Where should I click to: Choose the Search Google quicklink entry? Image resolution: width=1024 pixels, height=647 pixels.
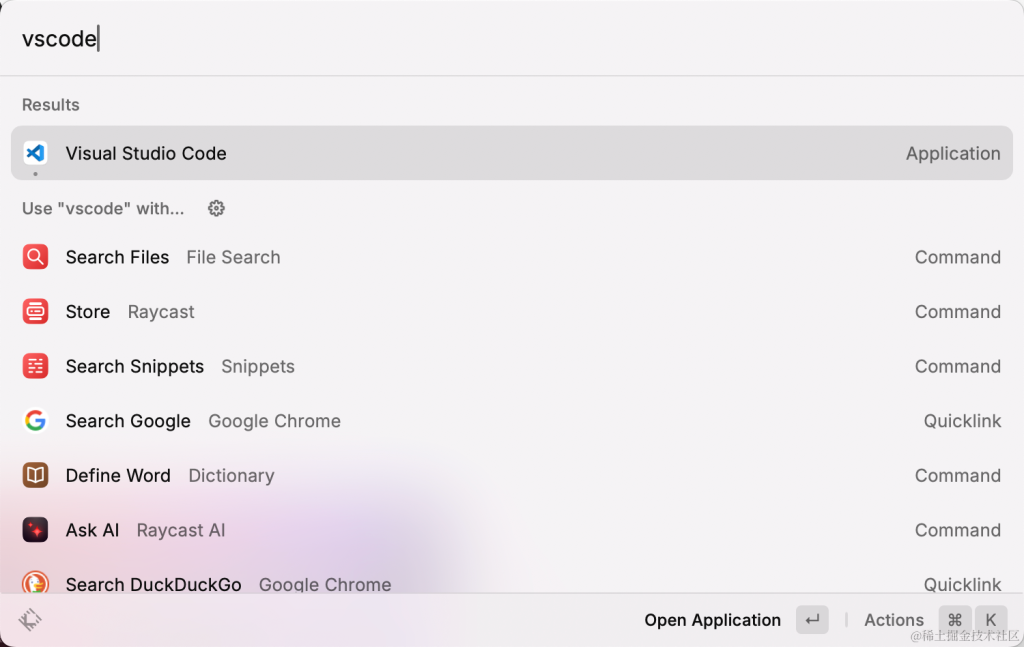pyautogui.click(x=512, y=420)
